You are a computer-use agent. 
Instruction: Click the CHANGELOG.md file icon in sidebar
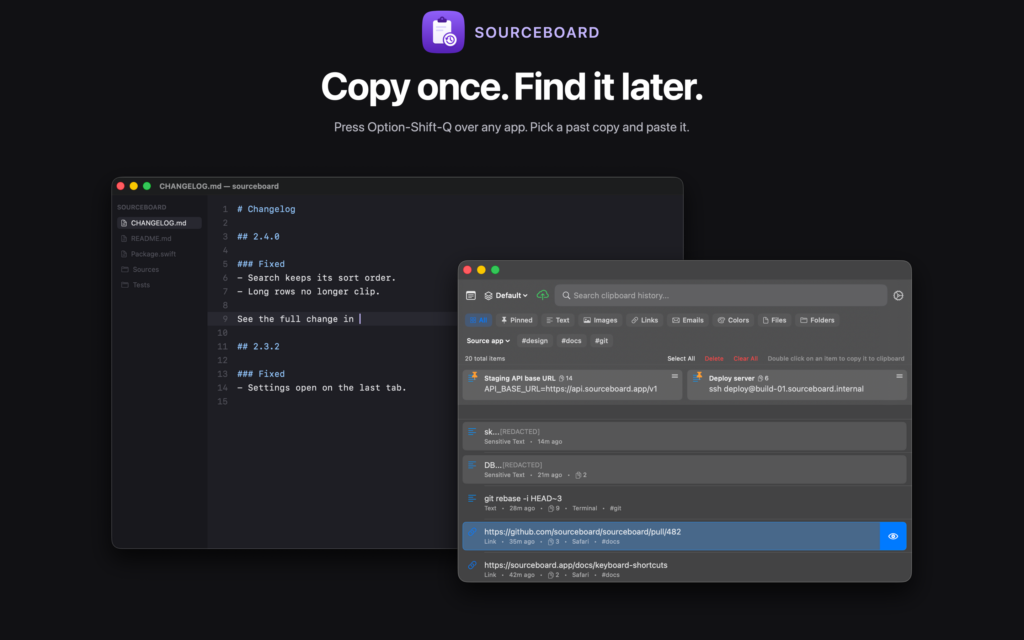pyautogui.click(x=124, y=223)
